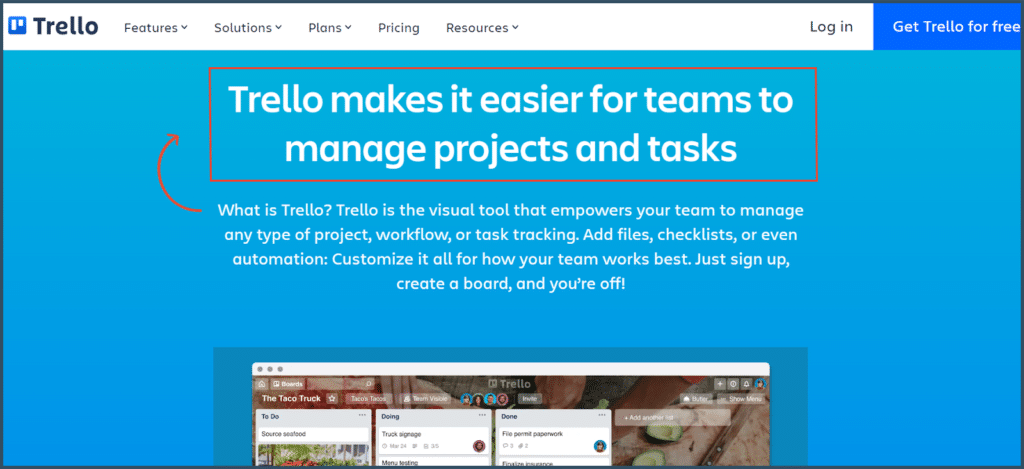Image resolution: width=1024 pixels, height=469 pixels.
Task: Click the 'Trello makes it easier for teams' headline
Action: (513, 124)
